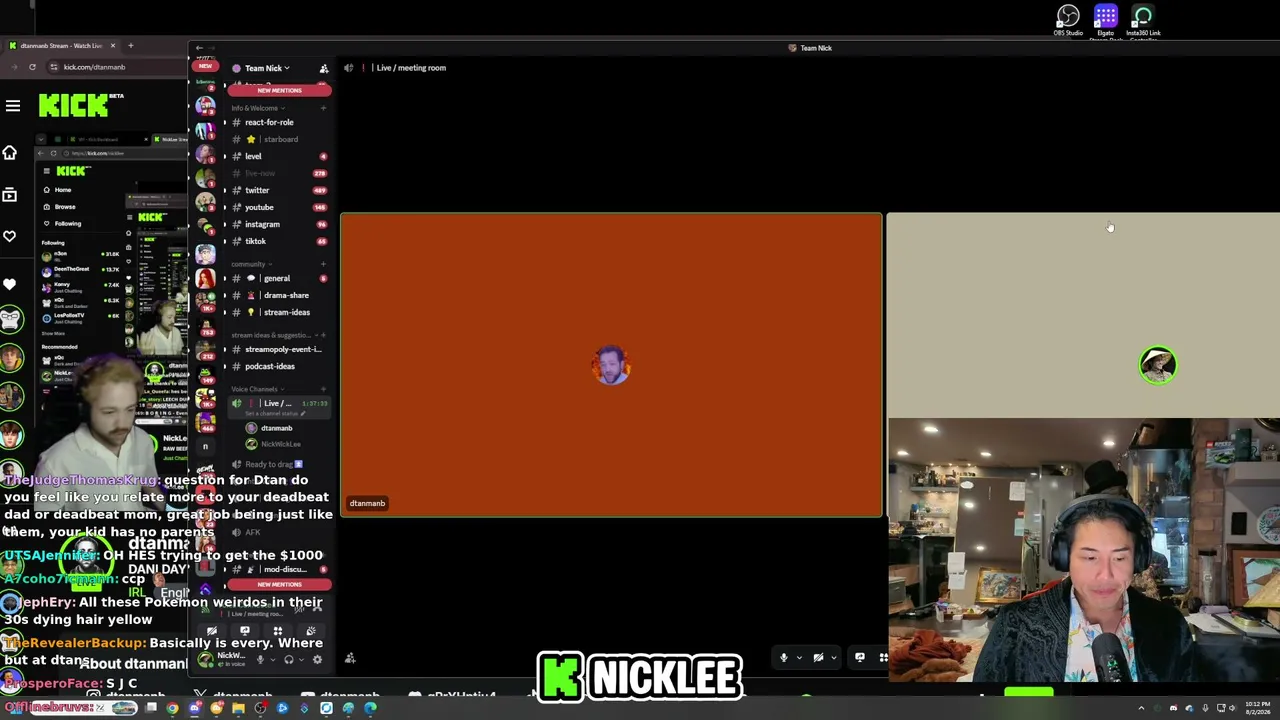Open the Kick hamburger menu
The image size is (1280, 720).
tap(13, 105)
